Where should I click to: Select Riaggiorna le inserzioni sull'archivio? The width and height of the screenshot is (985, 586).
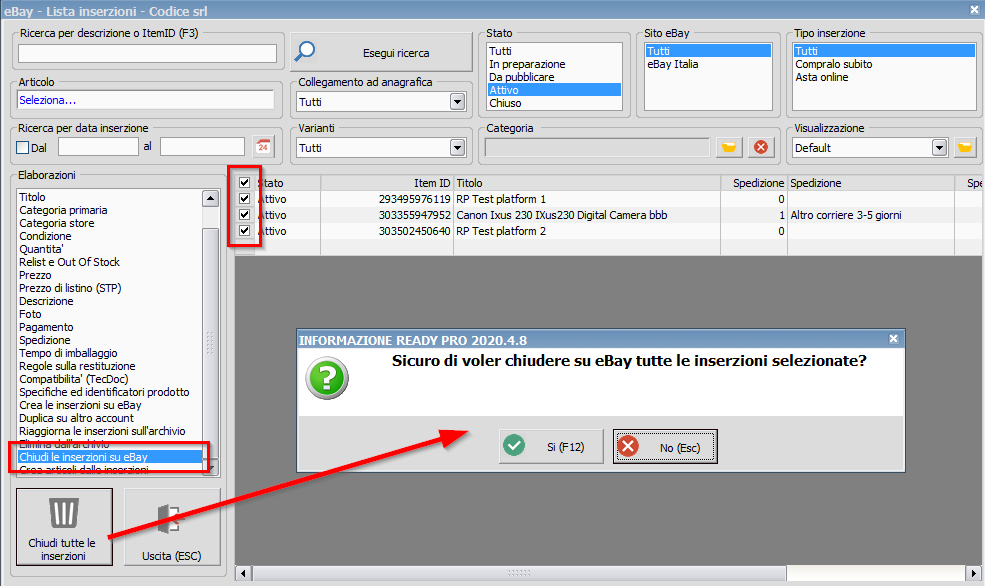point(109,431)
